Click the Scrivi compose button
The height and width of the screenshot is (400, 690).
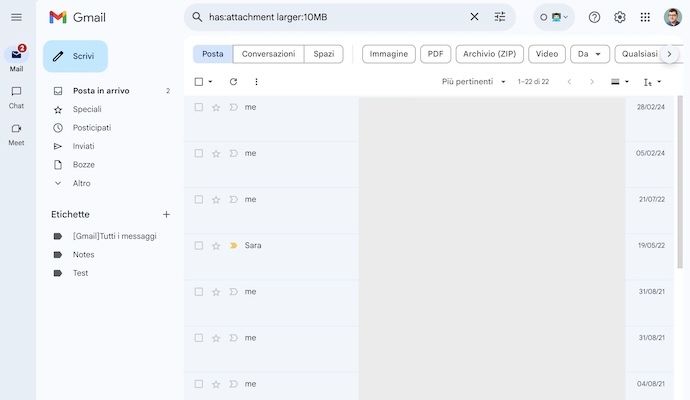point(75,56)
